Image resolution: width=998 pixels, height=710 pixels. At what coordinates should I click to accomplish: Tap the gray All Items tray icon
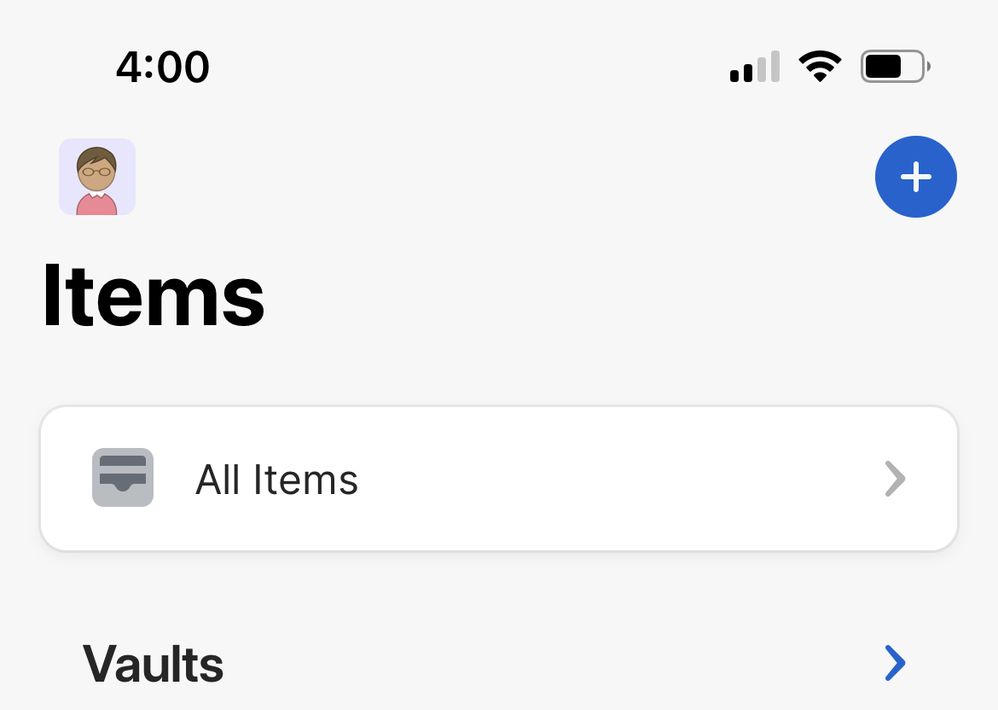click(x=122, y=478)
